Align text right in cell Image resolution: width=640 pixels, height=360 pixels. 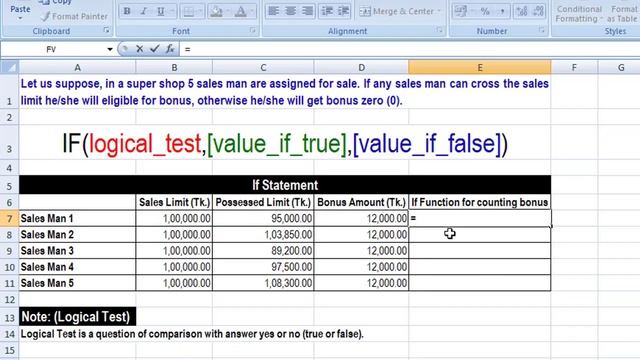coord(307,11)
